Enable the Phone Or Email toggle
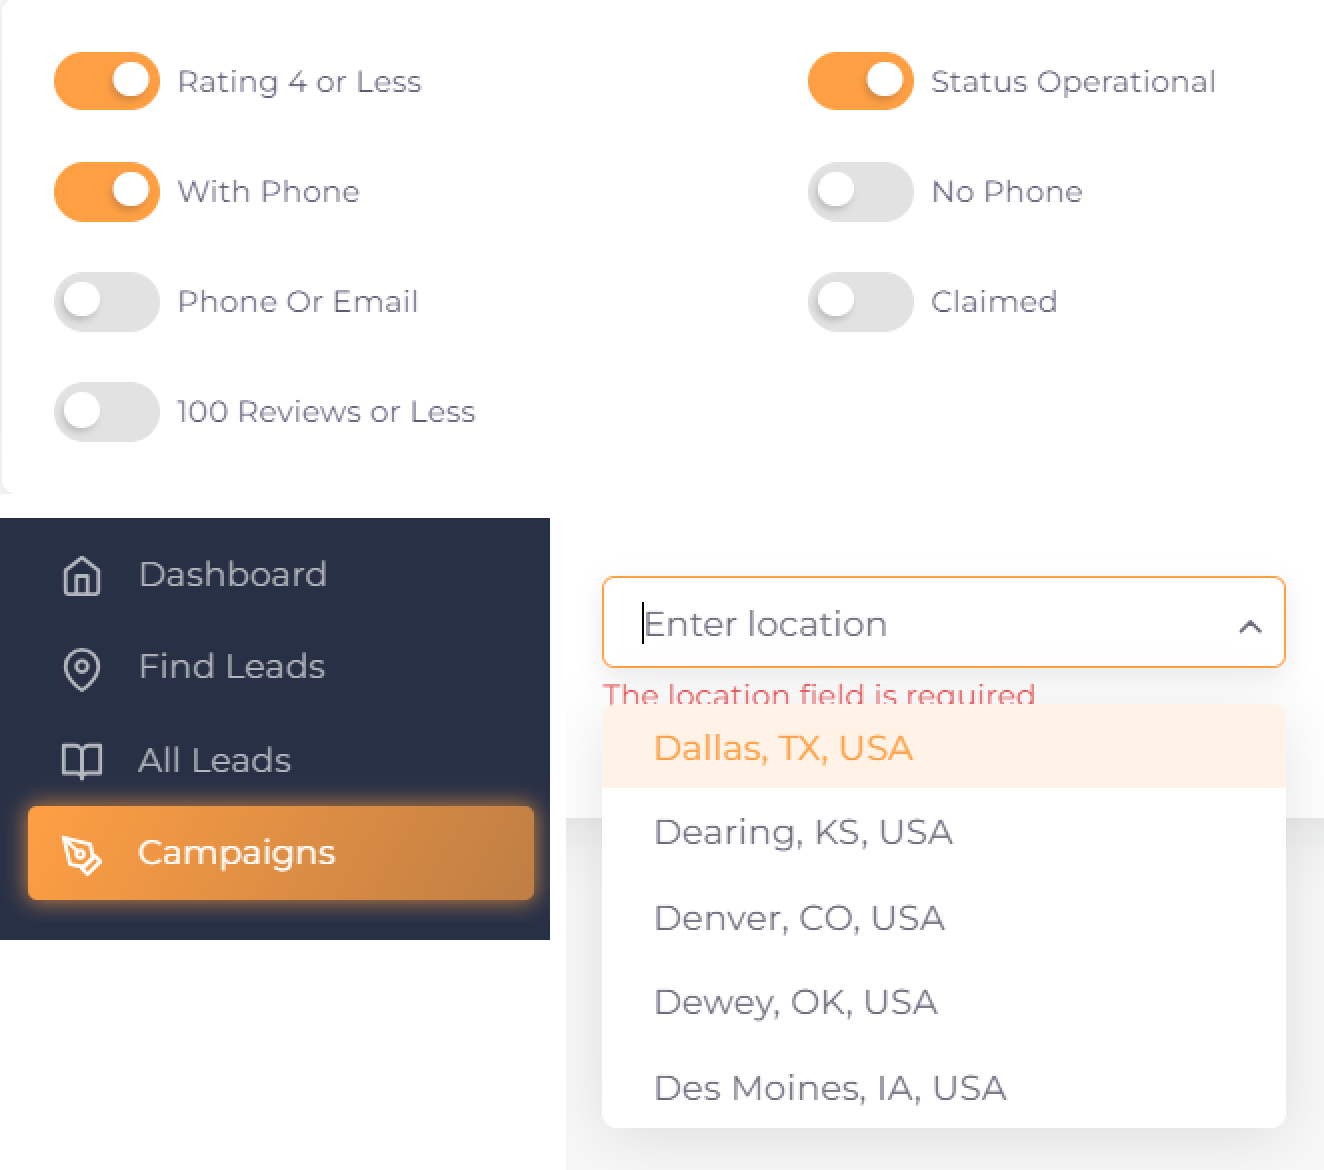 click(x=107, y=301)
